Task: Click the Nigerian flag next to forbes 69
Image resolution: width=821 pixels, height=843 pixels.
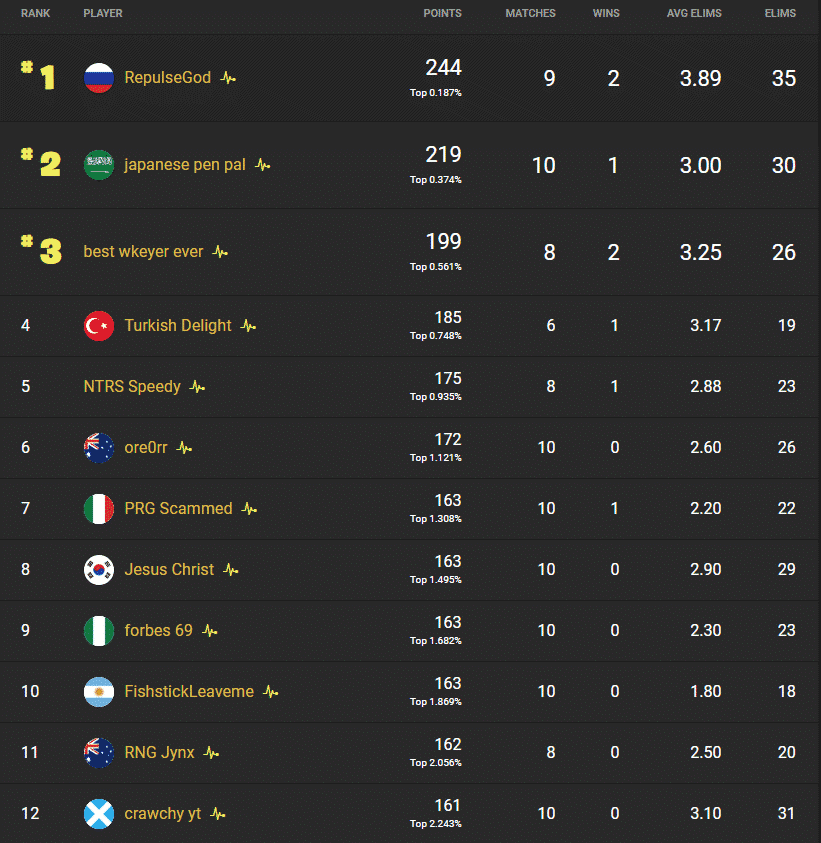Action: point(98,631)
